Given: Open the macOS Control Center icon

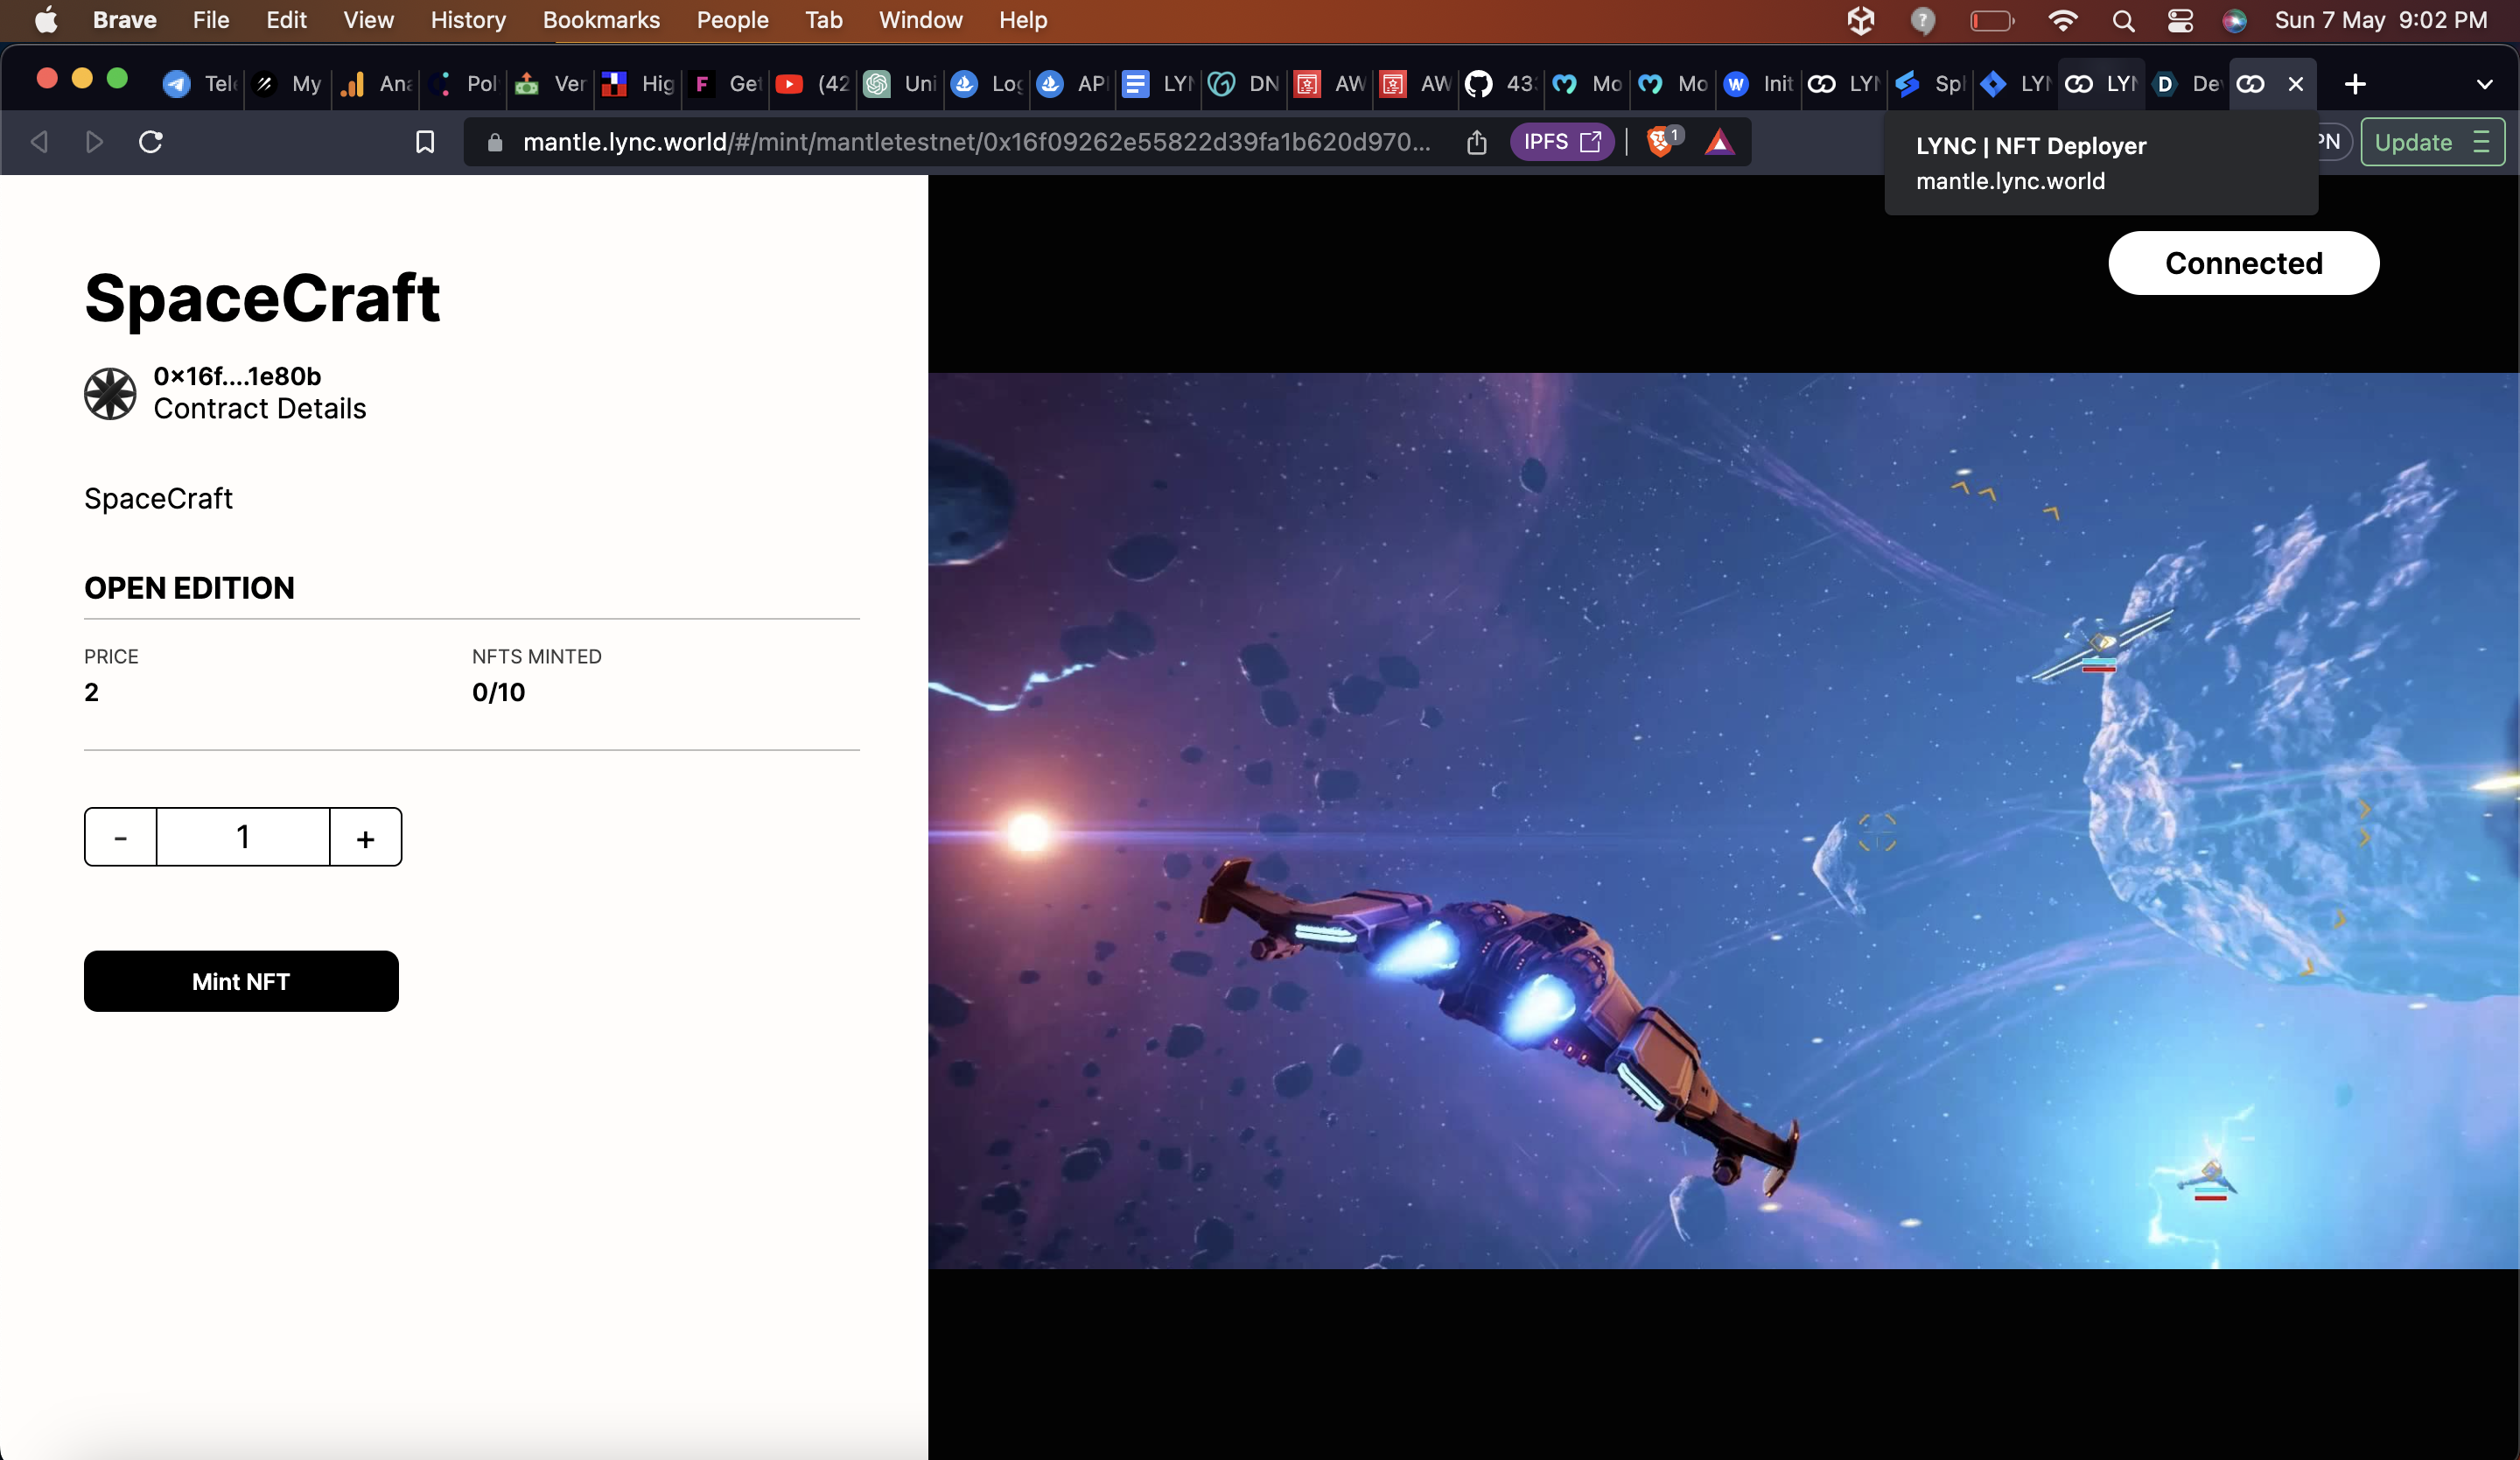Looking at the screenshot, I should [2180, 21].
